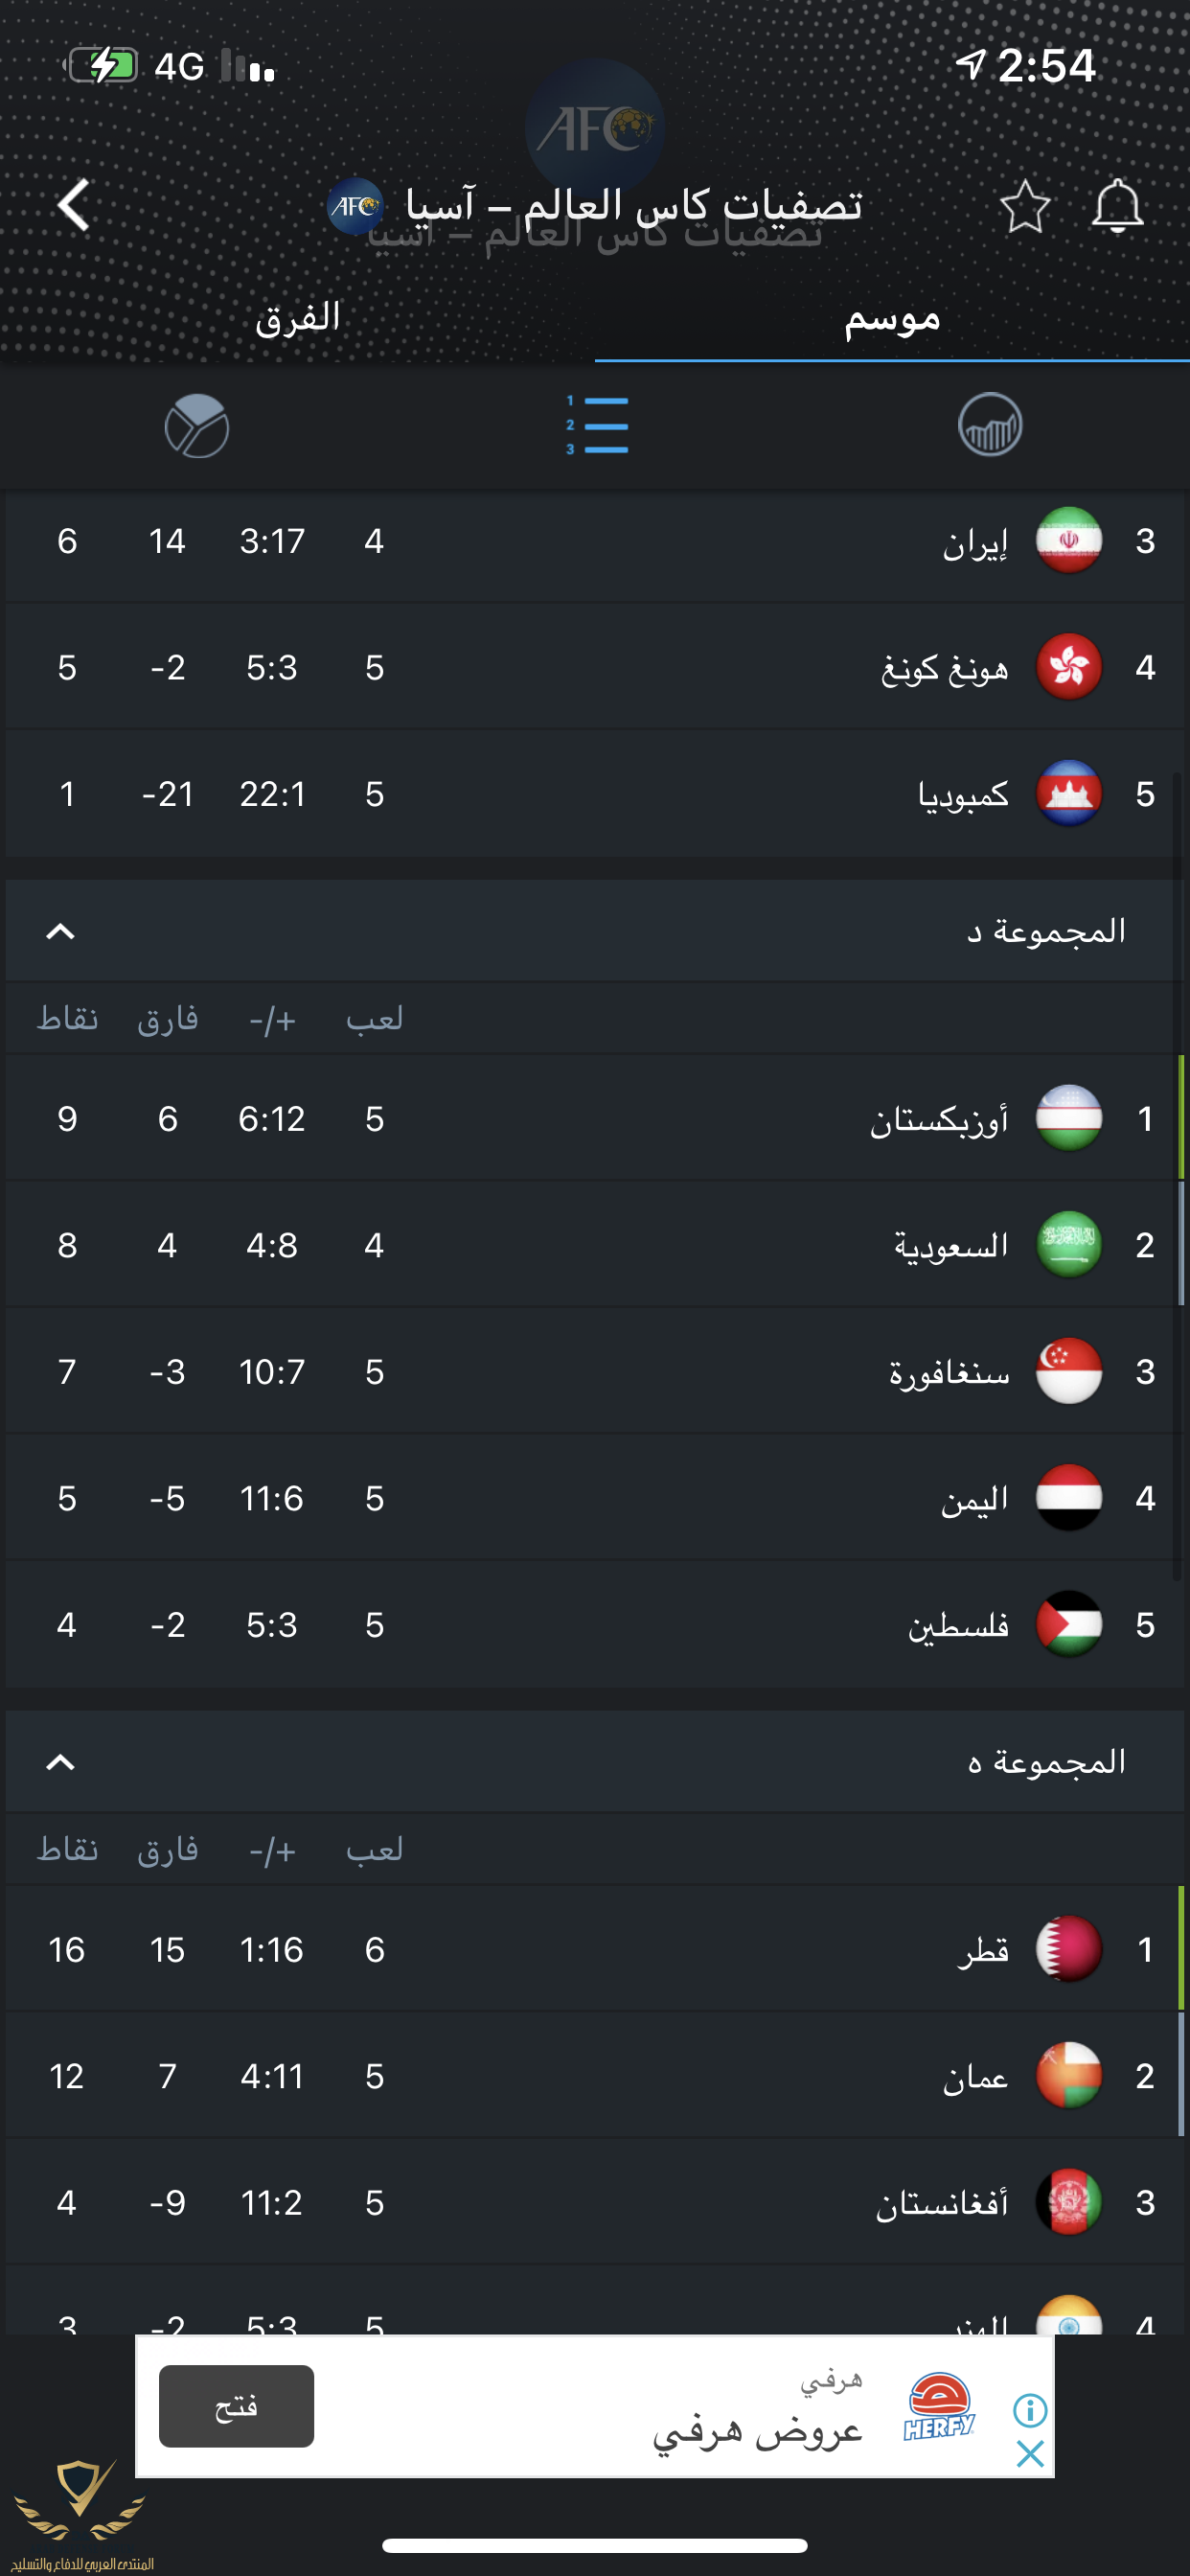Select the numbered standings list view

point(597,425)
